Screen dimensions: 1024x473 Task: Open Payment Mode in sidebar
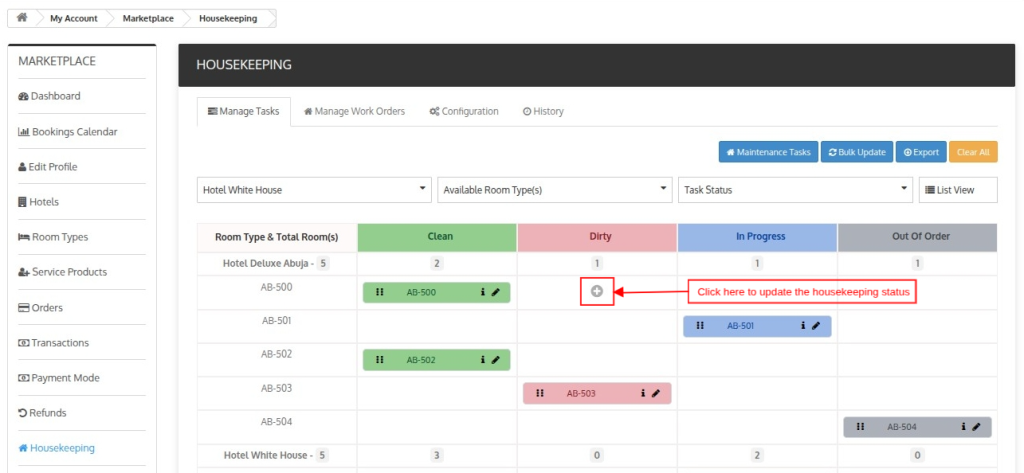(x=57, y=378)
